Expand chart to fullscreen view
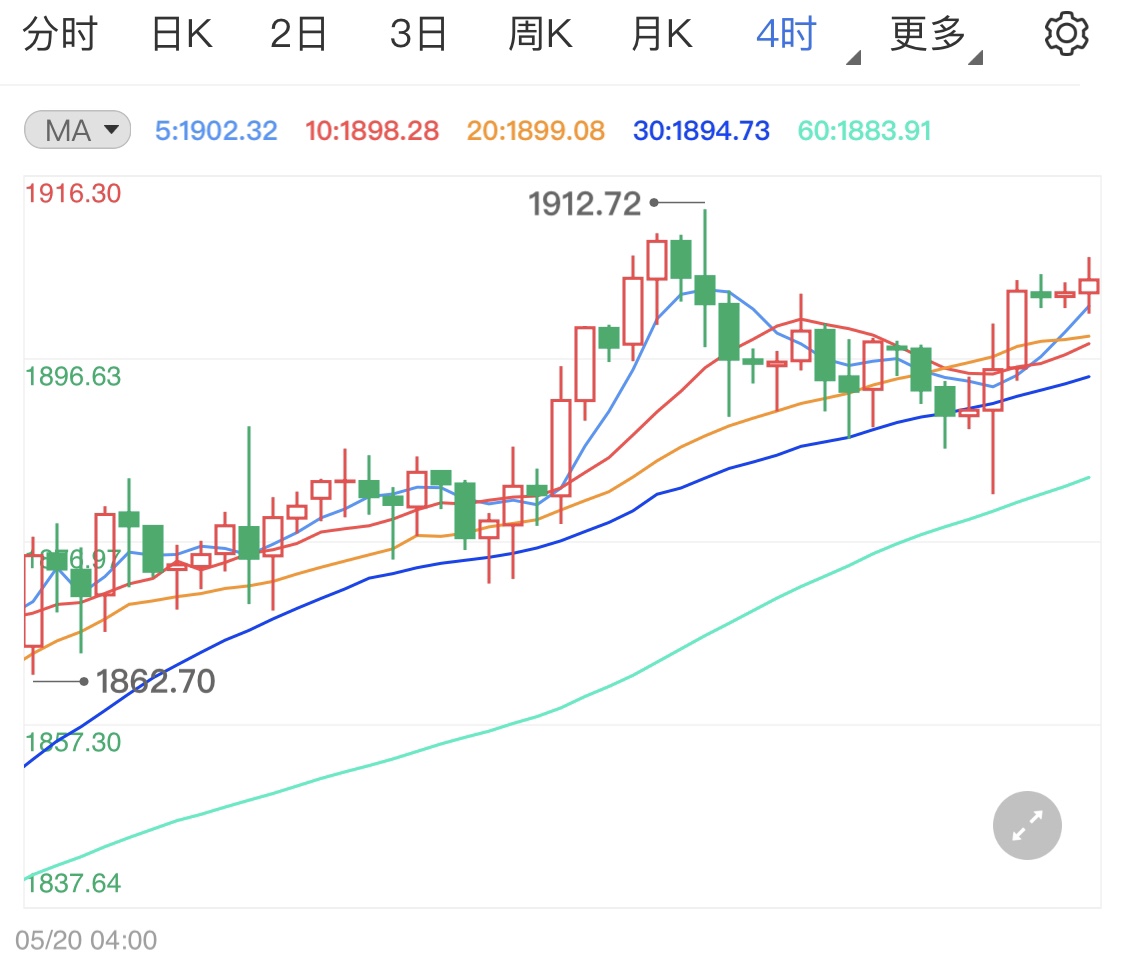The width and height of the screenshot is (1125, 960). coord(1027,825)
